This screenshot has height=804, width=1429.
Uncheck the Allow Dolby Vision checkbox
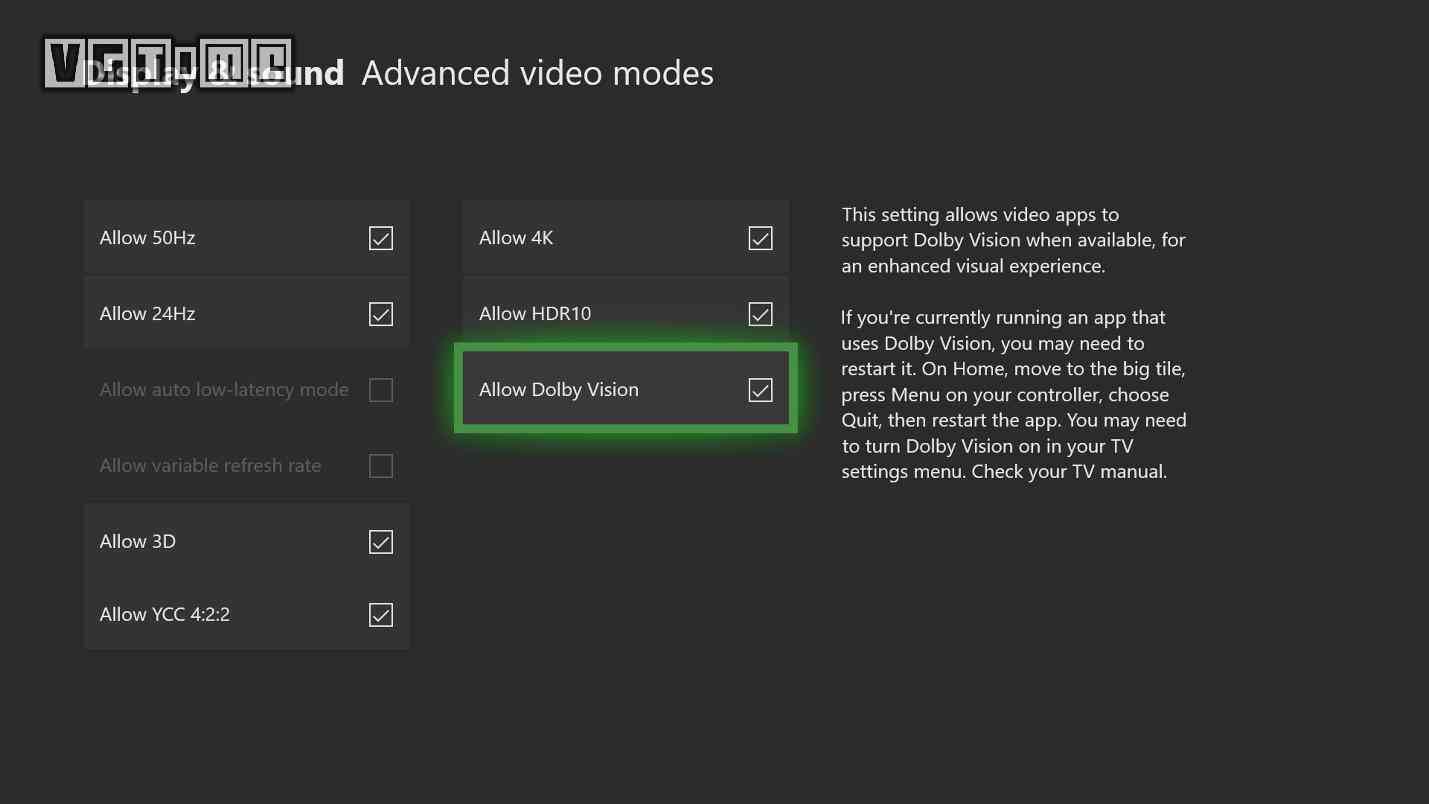(x=760, y=390)
